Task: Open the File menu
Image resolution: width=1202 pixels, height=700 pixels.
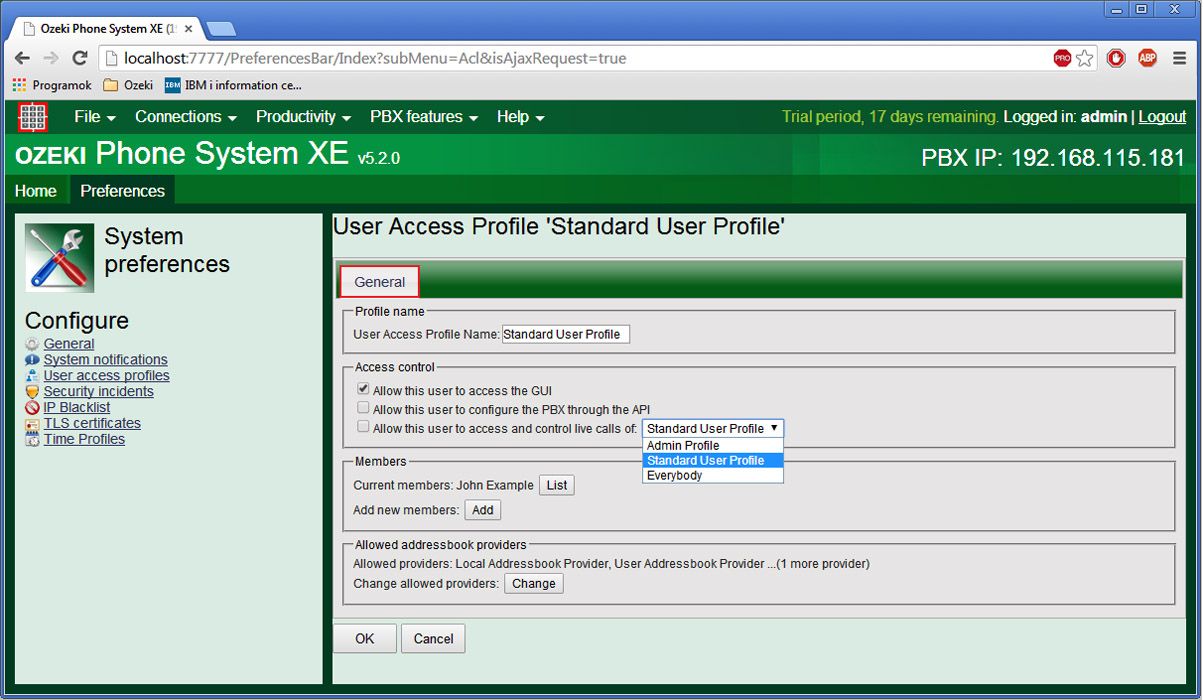Action: click(x=95, y=117)
